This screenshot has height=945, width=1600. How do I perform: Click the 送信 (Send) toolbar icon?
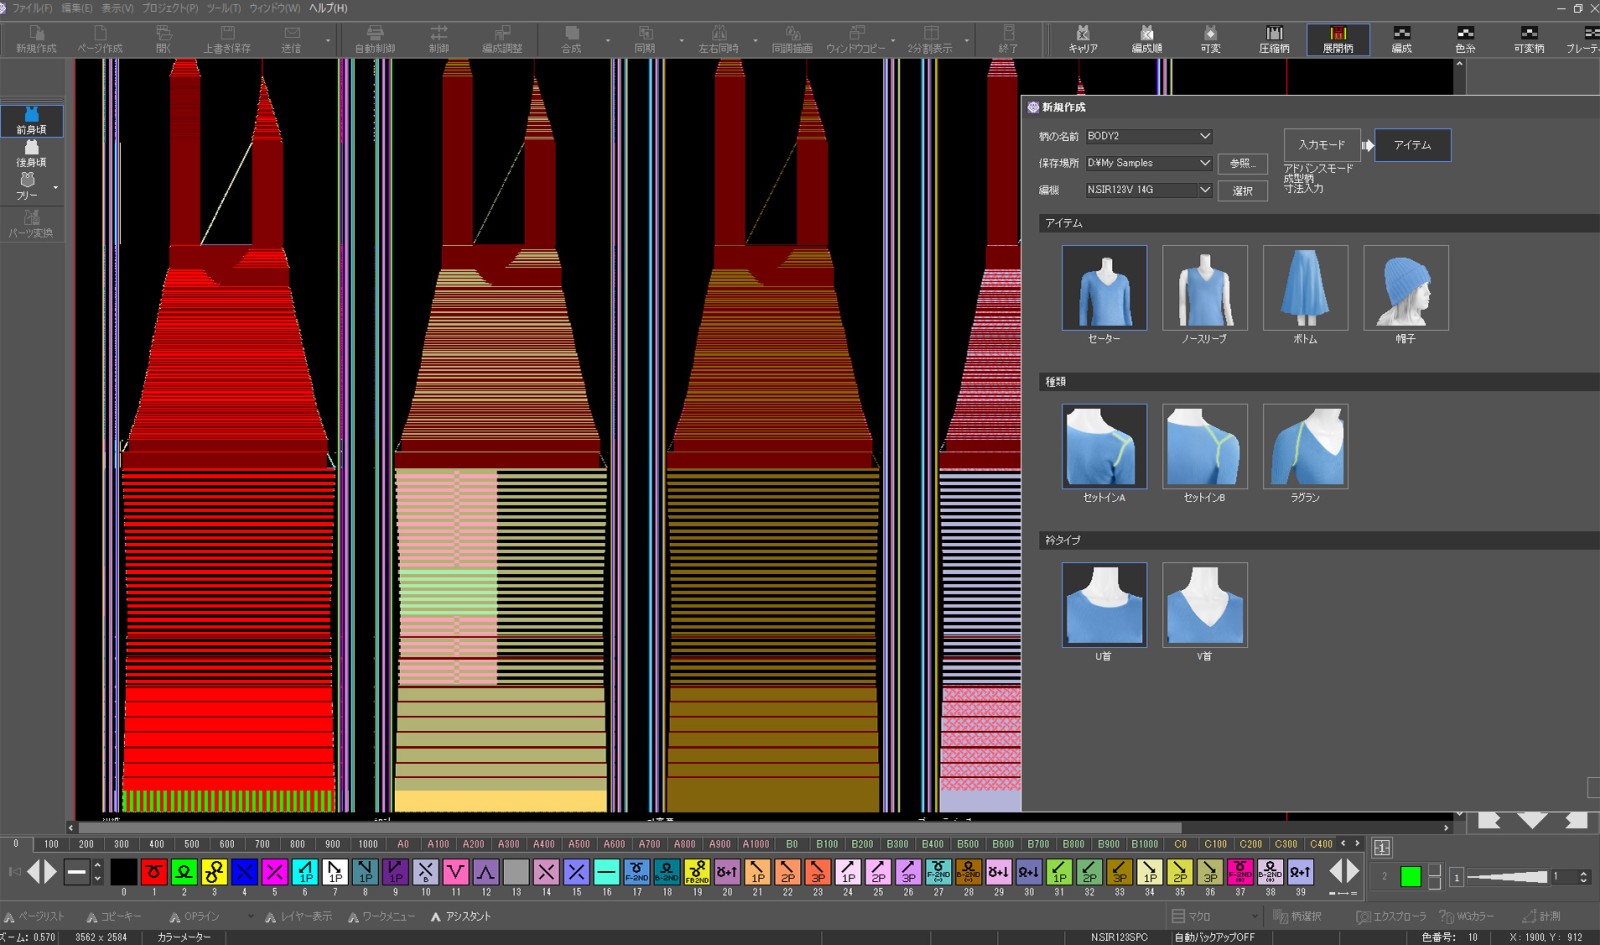click(291, 39)
